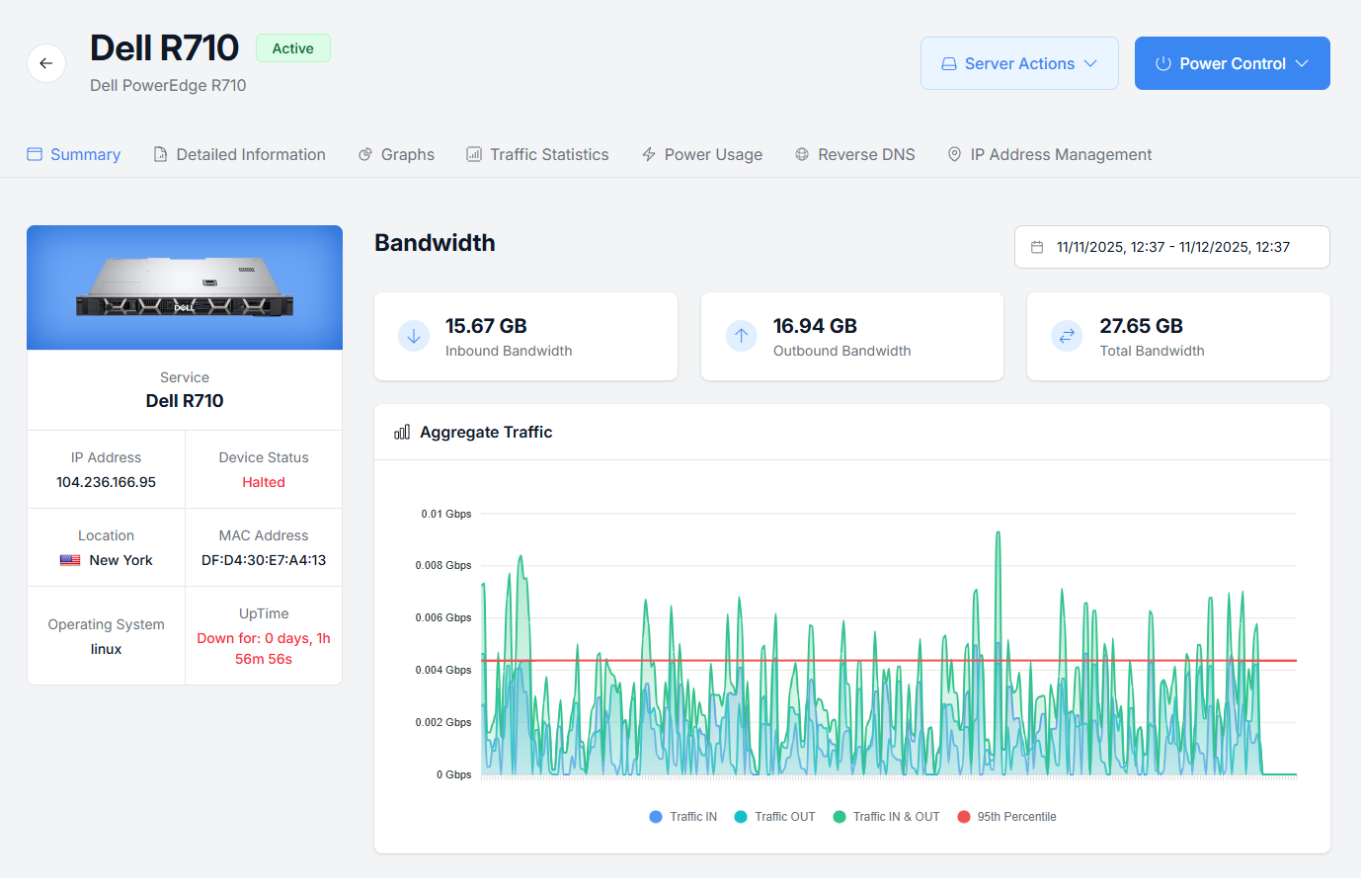This screenshot has width=1361, height=878.
Task: Open the Reverse DNS tab
Action: 855,154
